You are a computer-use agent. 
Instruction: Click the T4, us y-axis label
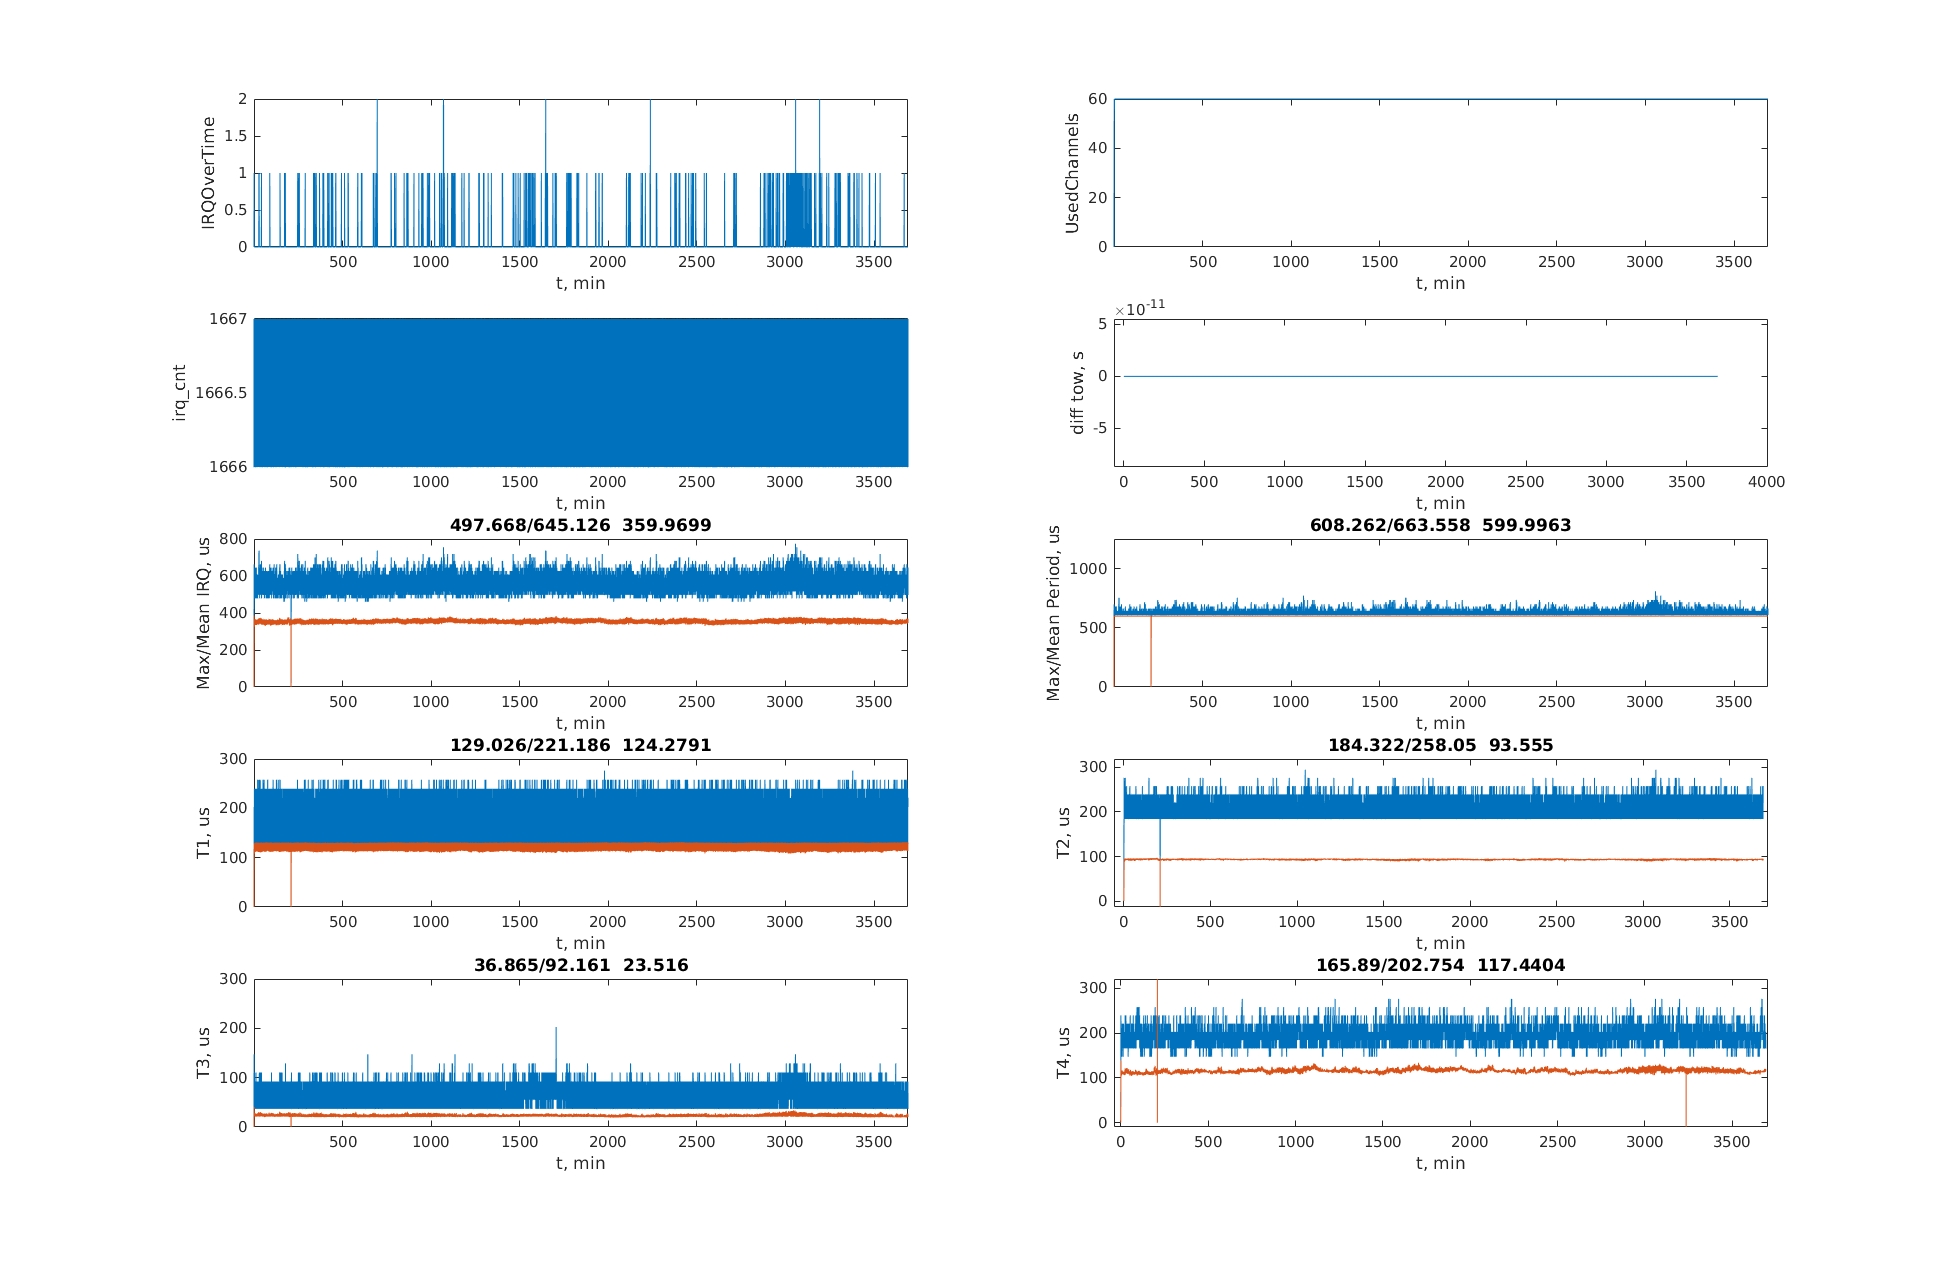point(1063,1053)
